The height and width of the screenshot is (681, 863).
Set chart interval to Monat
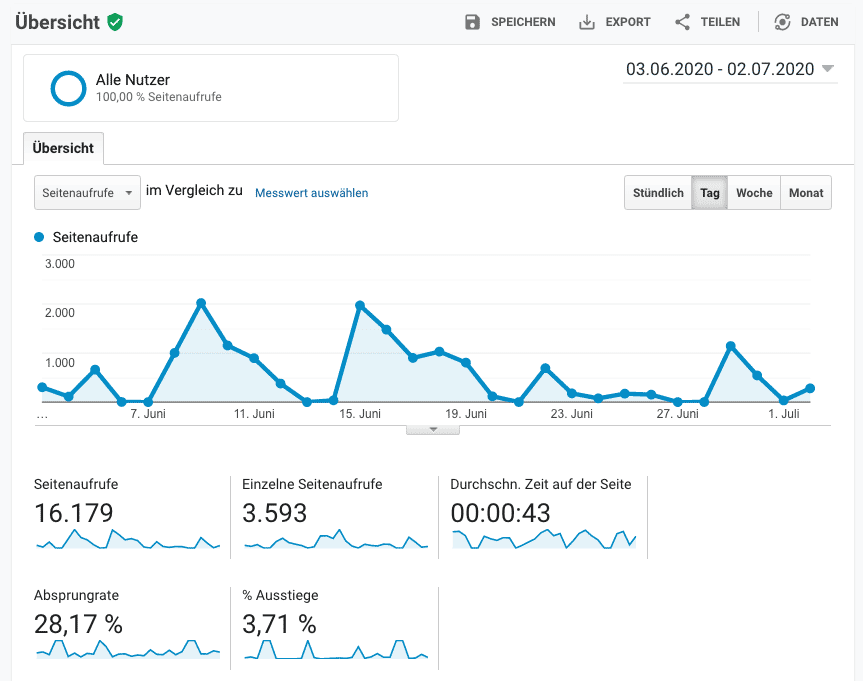tap(806, 193)
